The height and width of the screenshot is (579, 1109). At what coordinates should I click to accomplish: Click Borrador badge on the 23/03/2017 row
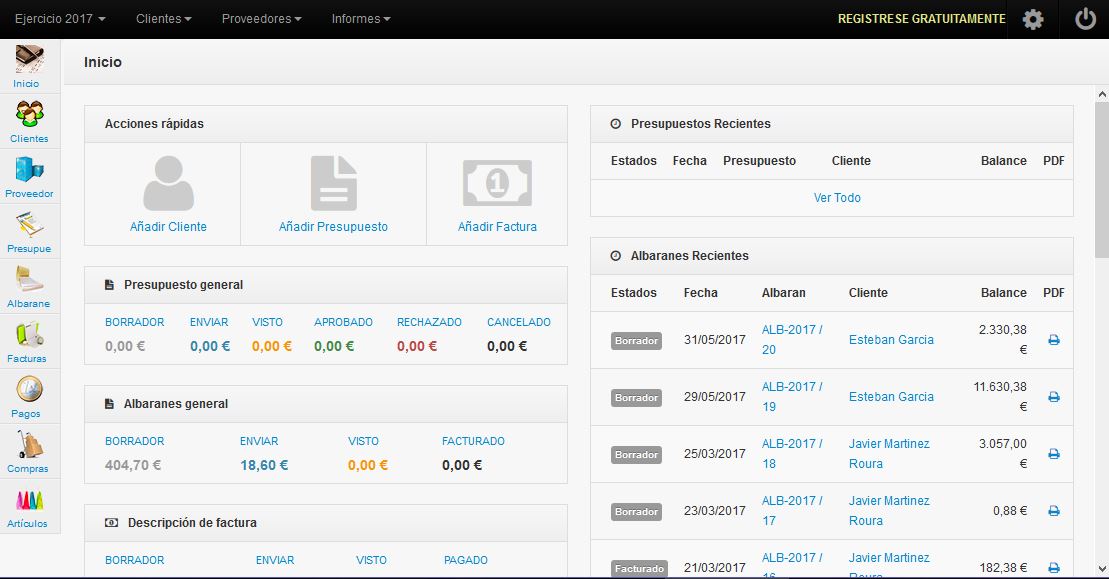637,512
